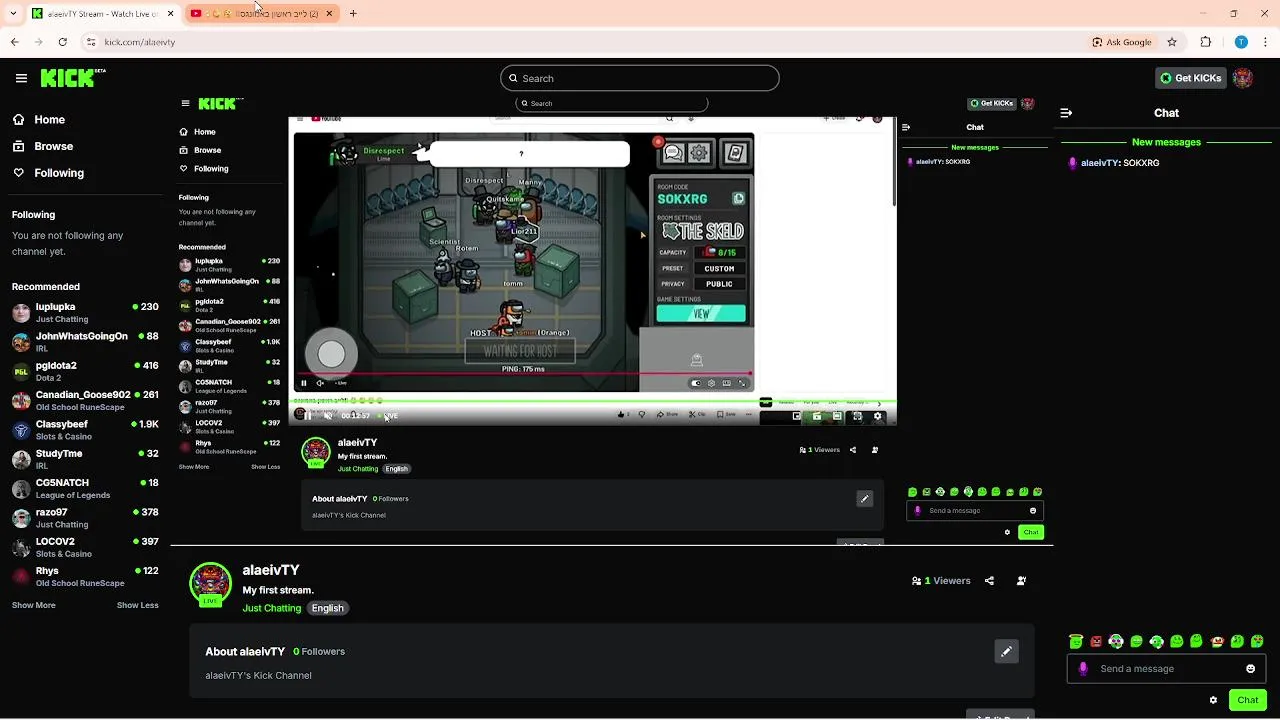Viewport: 1280px width, 720px height.
Task: Collapse the list with main Show Less
Action: coord(137,605)
